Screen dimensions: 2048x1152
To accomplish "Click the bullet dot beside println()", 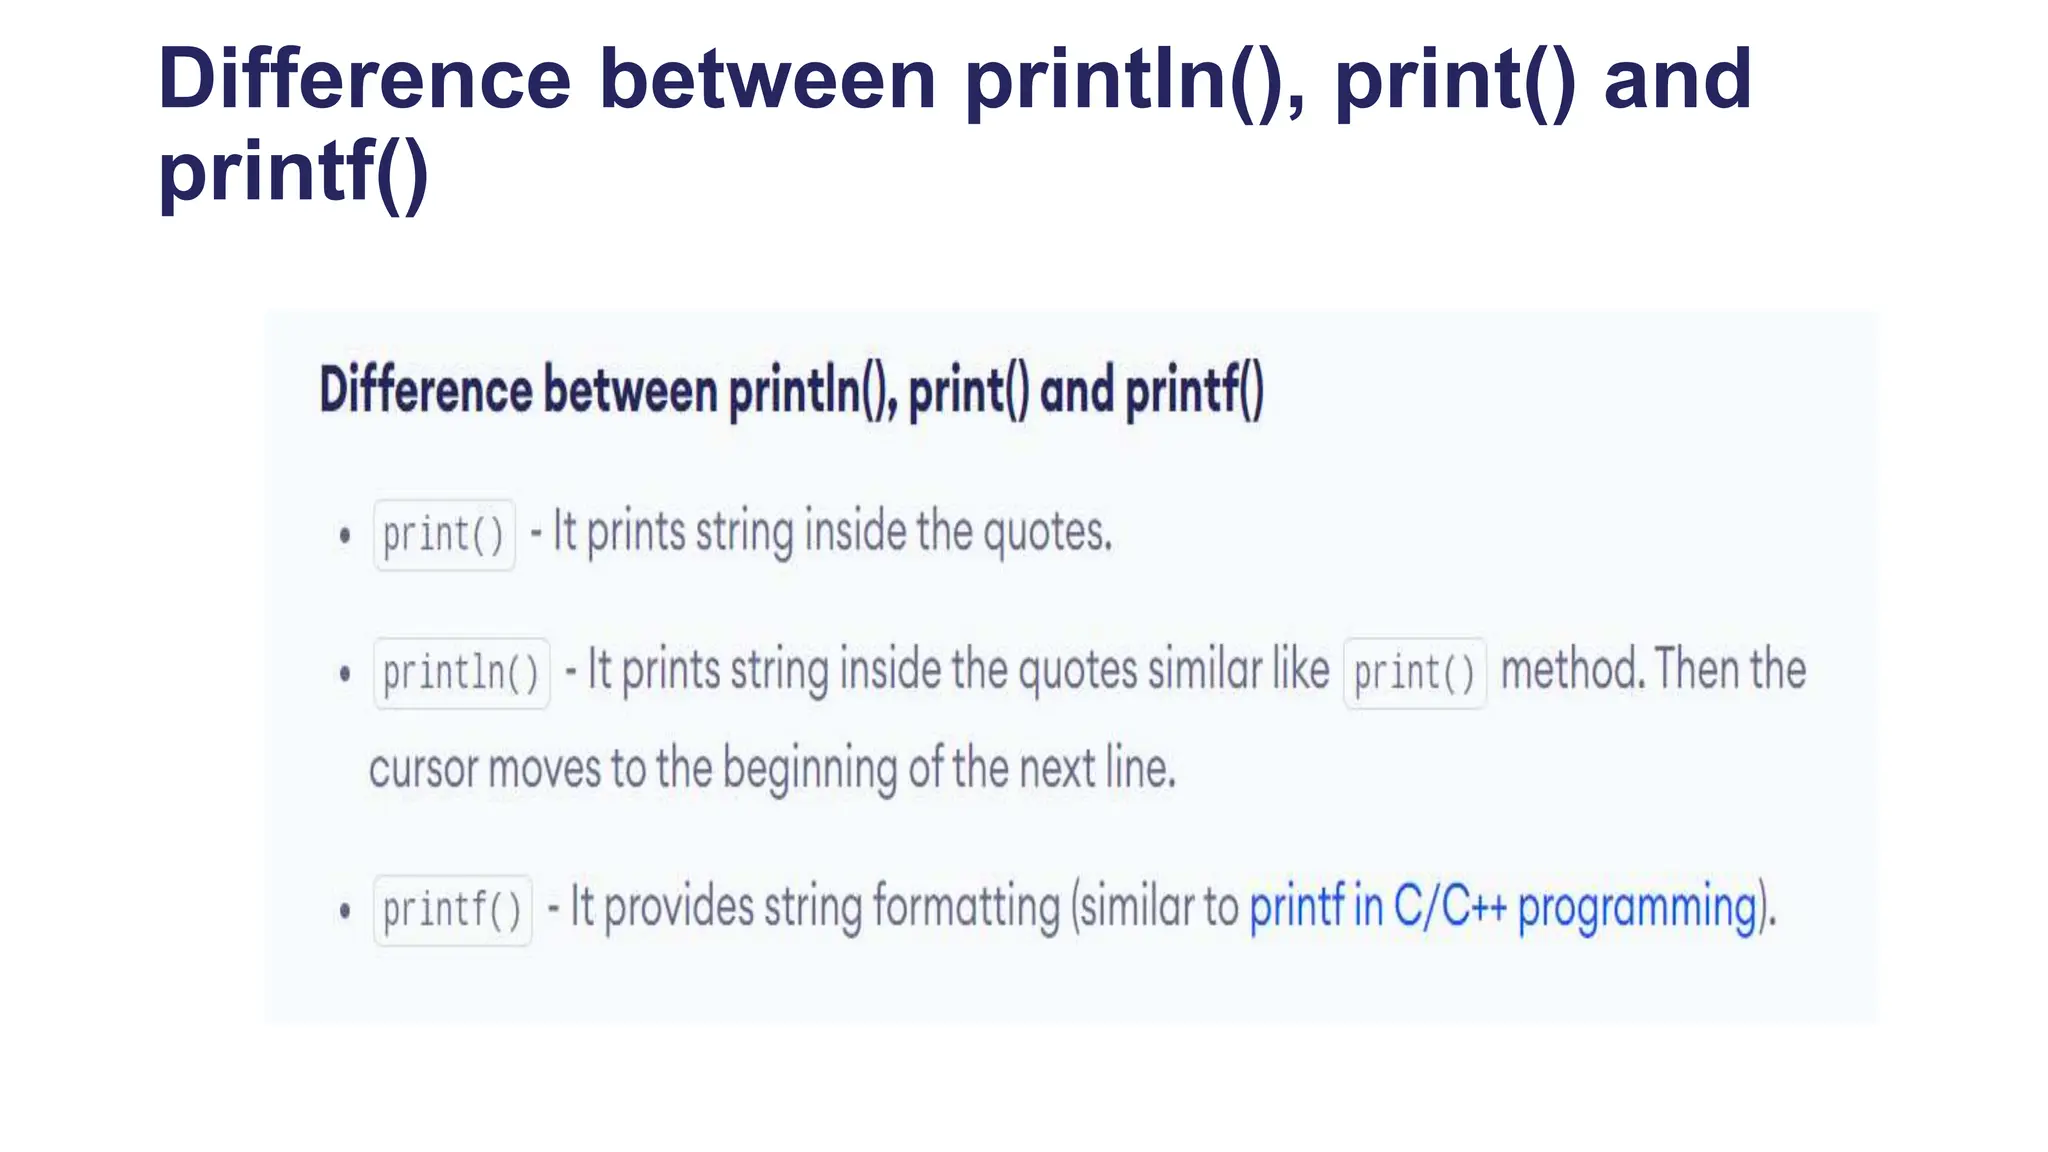I will coord(345,673).
